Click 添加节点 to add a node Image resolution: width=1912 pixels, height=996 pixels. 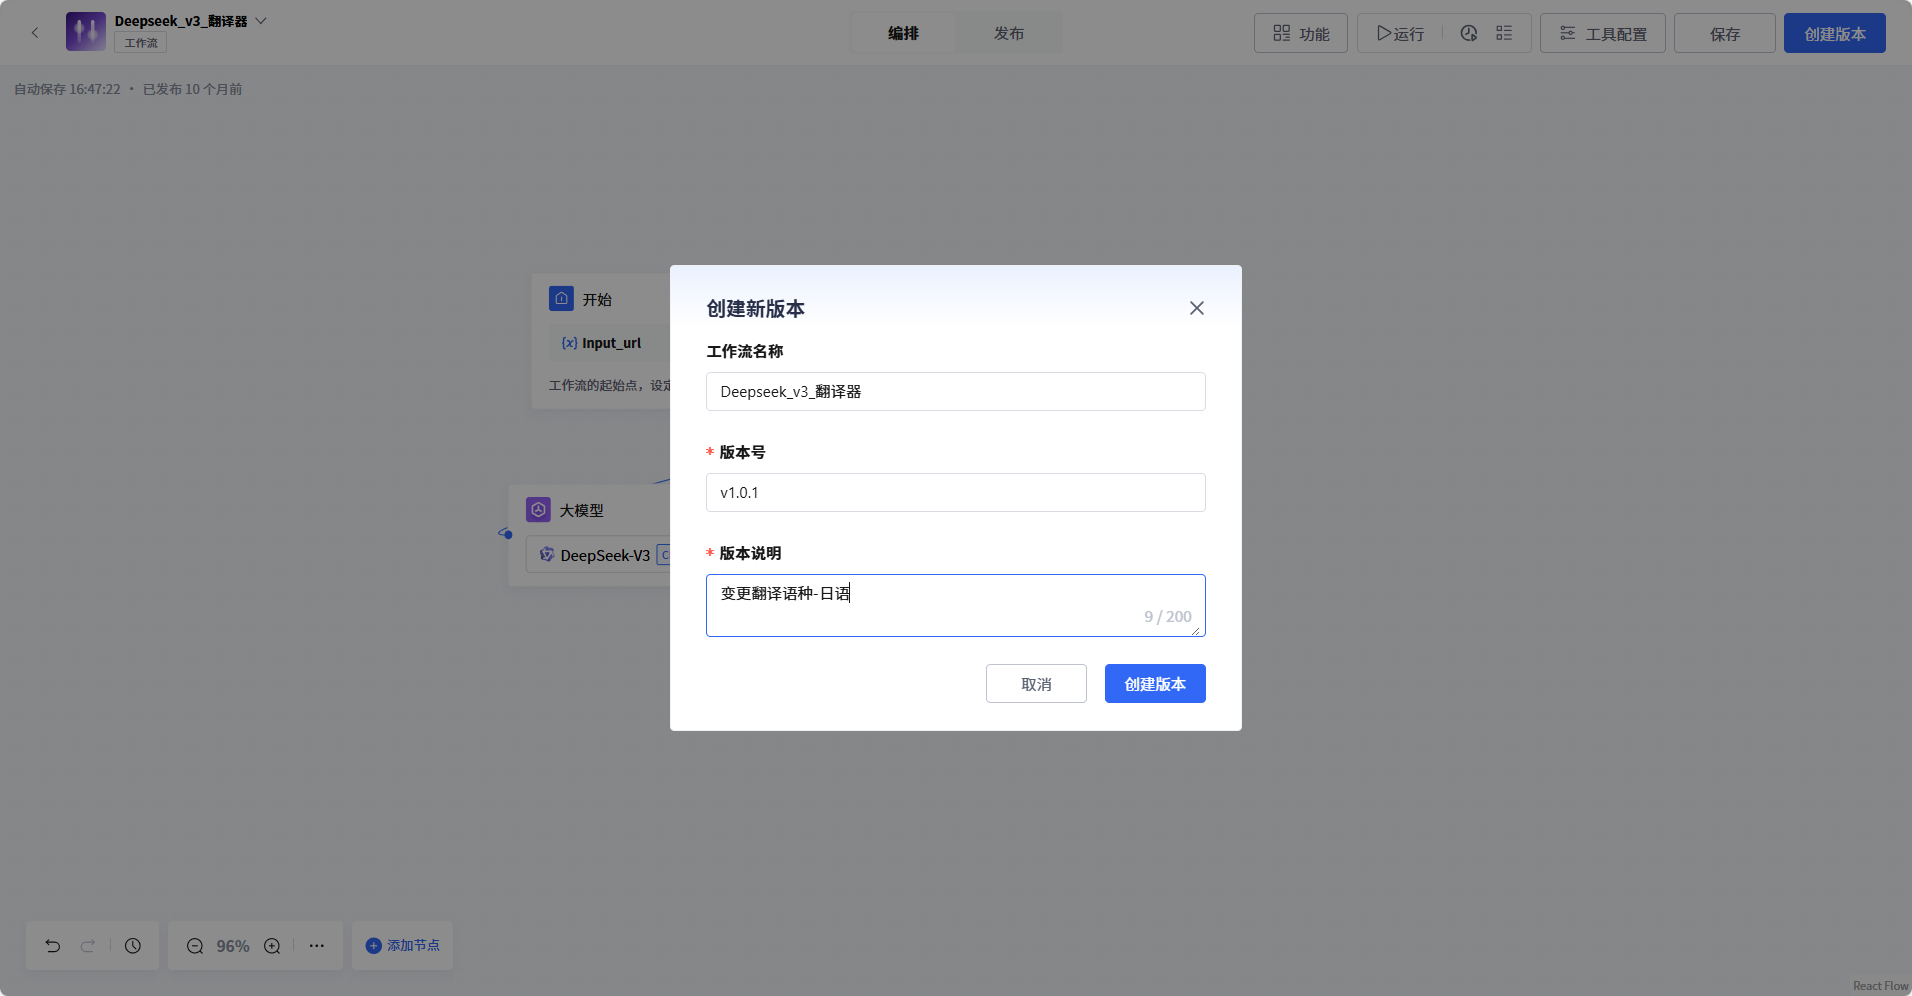click(x=402, y=946)
